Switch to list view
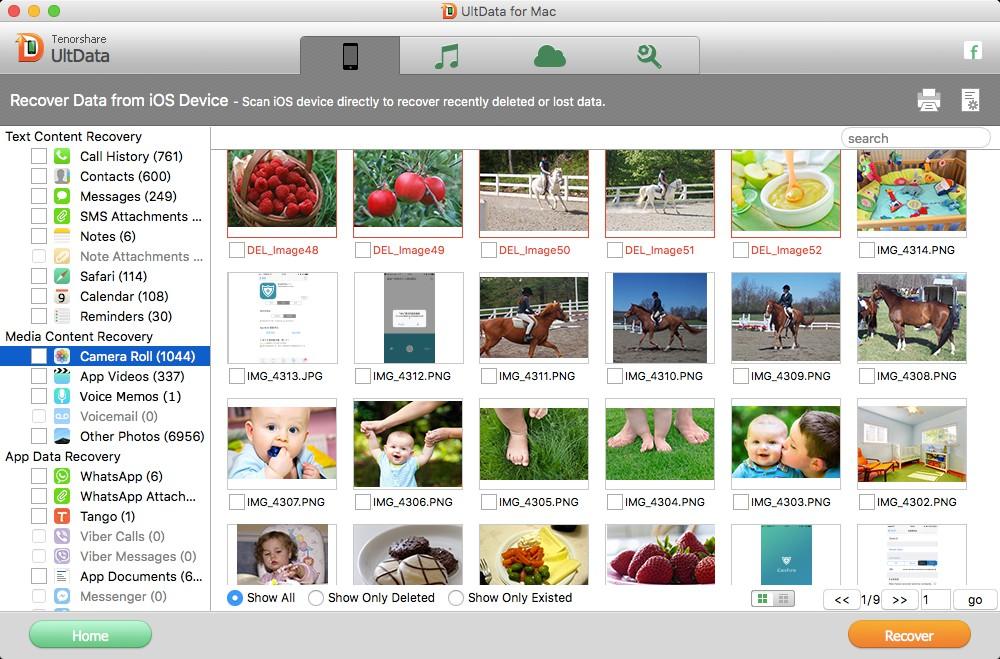This screenshot has width=1000, height=659. click(x=784, y=599)
